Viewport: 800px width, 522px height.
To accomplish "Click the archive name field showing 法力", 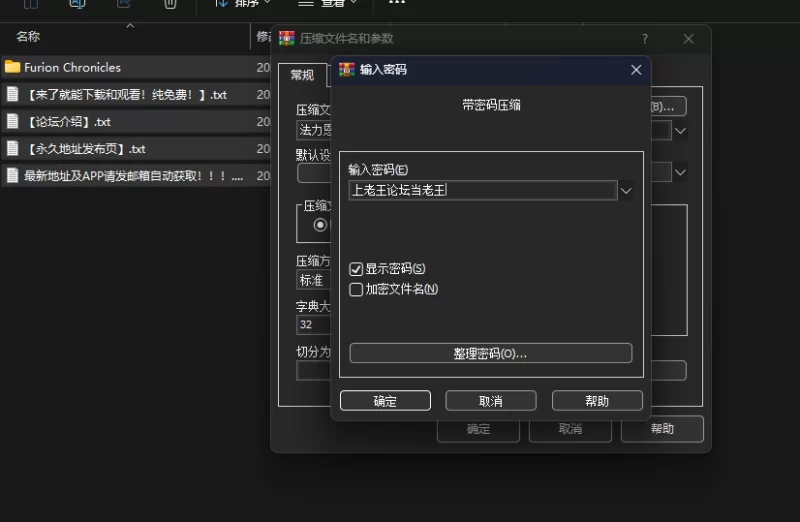I will tap(314, 130).
